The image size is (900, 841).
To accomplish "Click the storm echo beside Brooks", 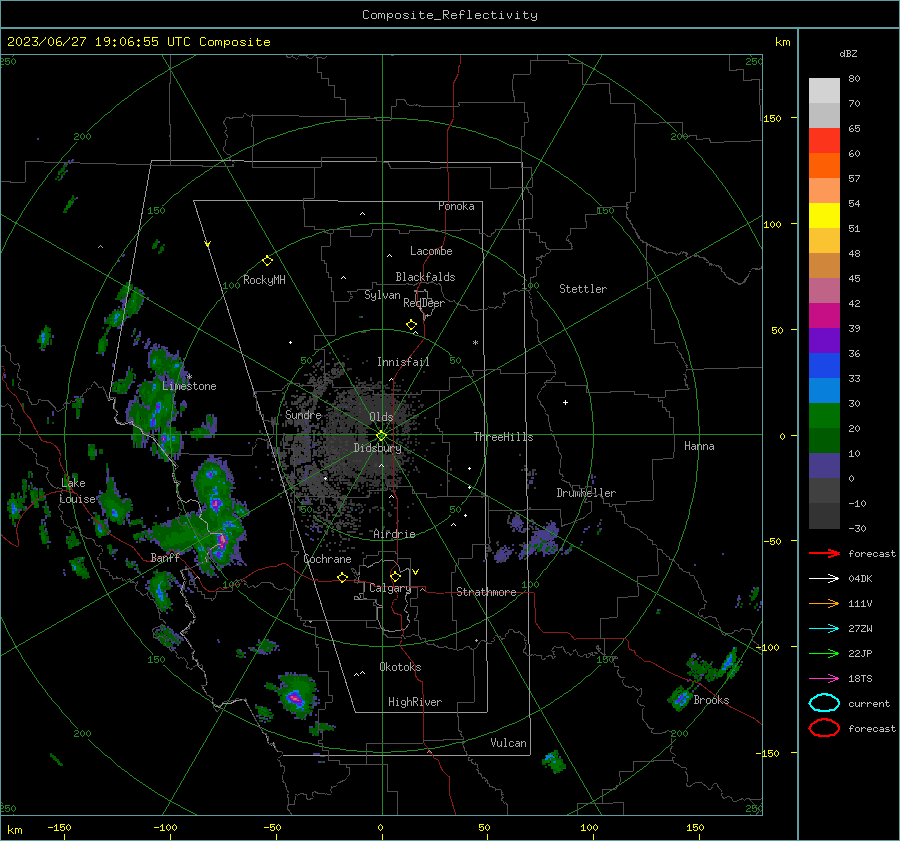I will (681, 699).
